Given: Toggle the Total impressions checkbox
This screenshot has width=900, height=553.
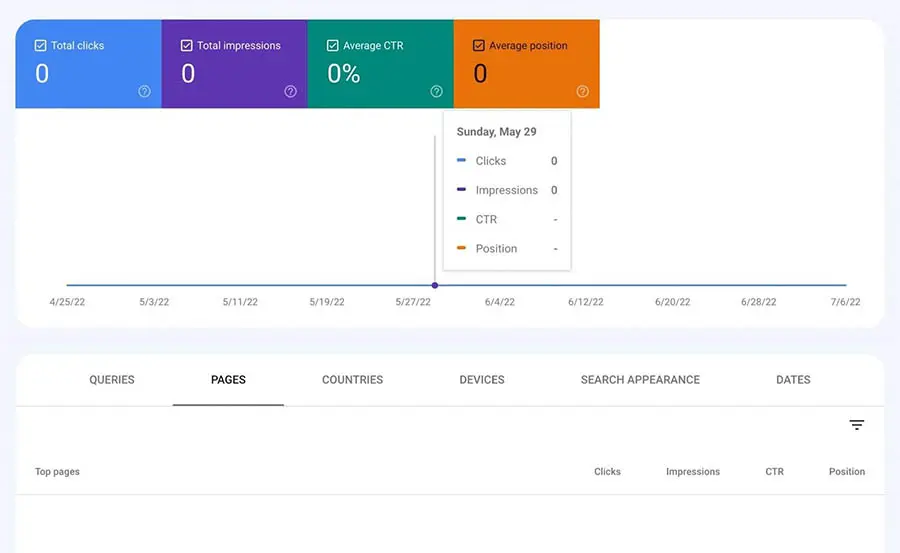Looking at the screenshot, I should (186, 46).
